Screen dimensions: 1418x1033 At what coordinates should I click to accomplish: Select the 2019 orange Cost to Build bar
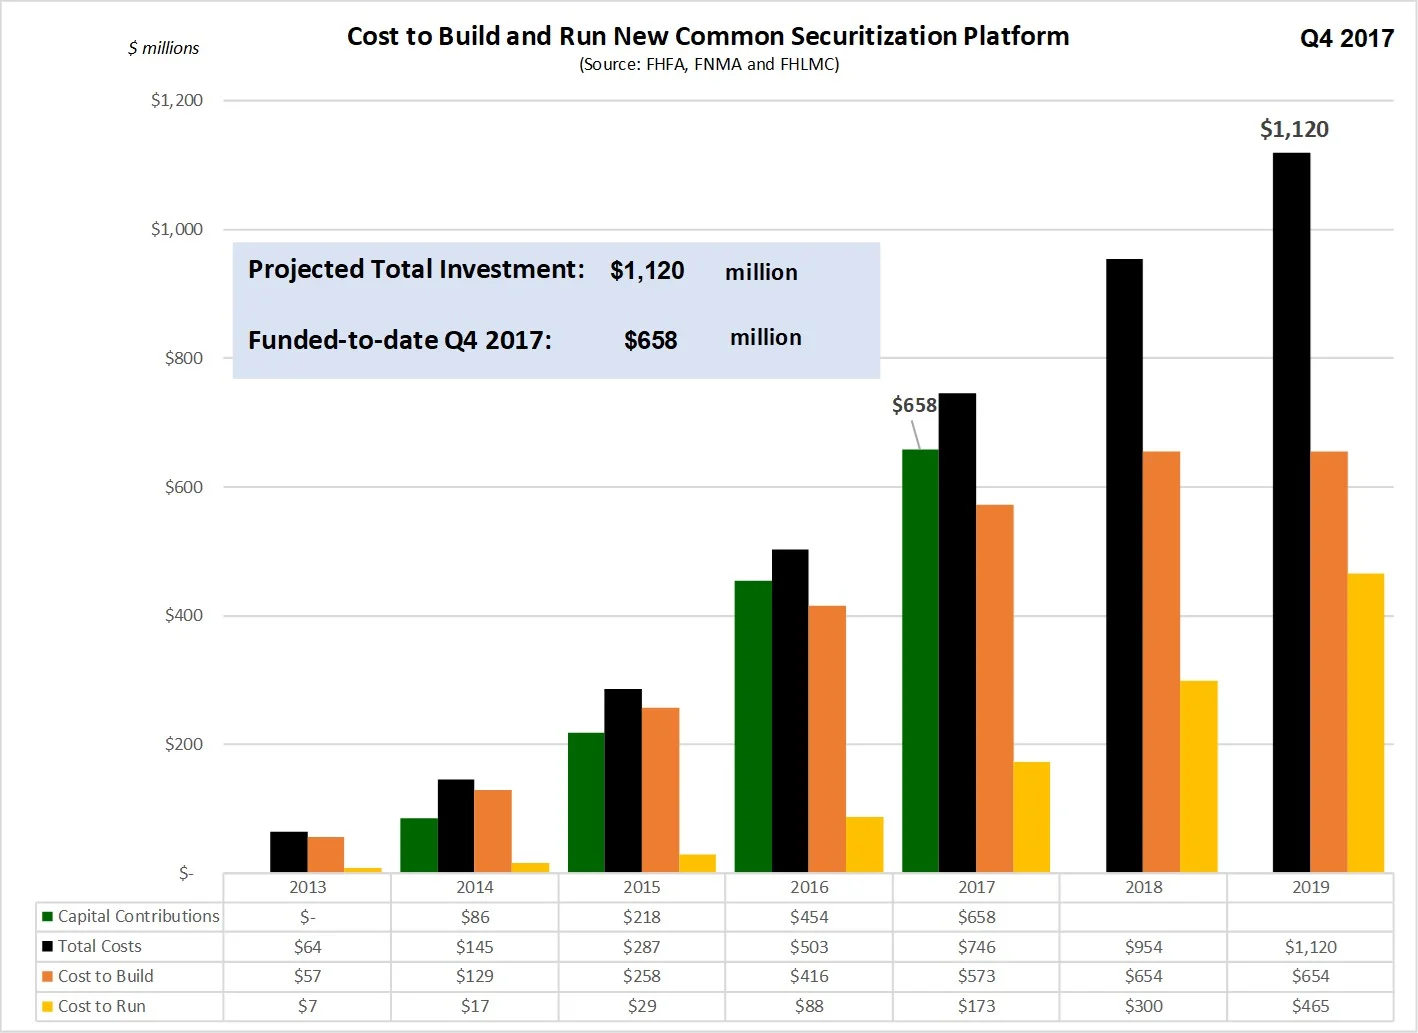1329,662
